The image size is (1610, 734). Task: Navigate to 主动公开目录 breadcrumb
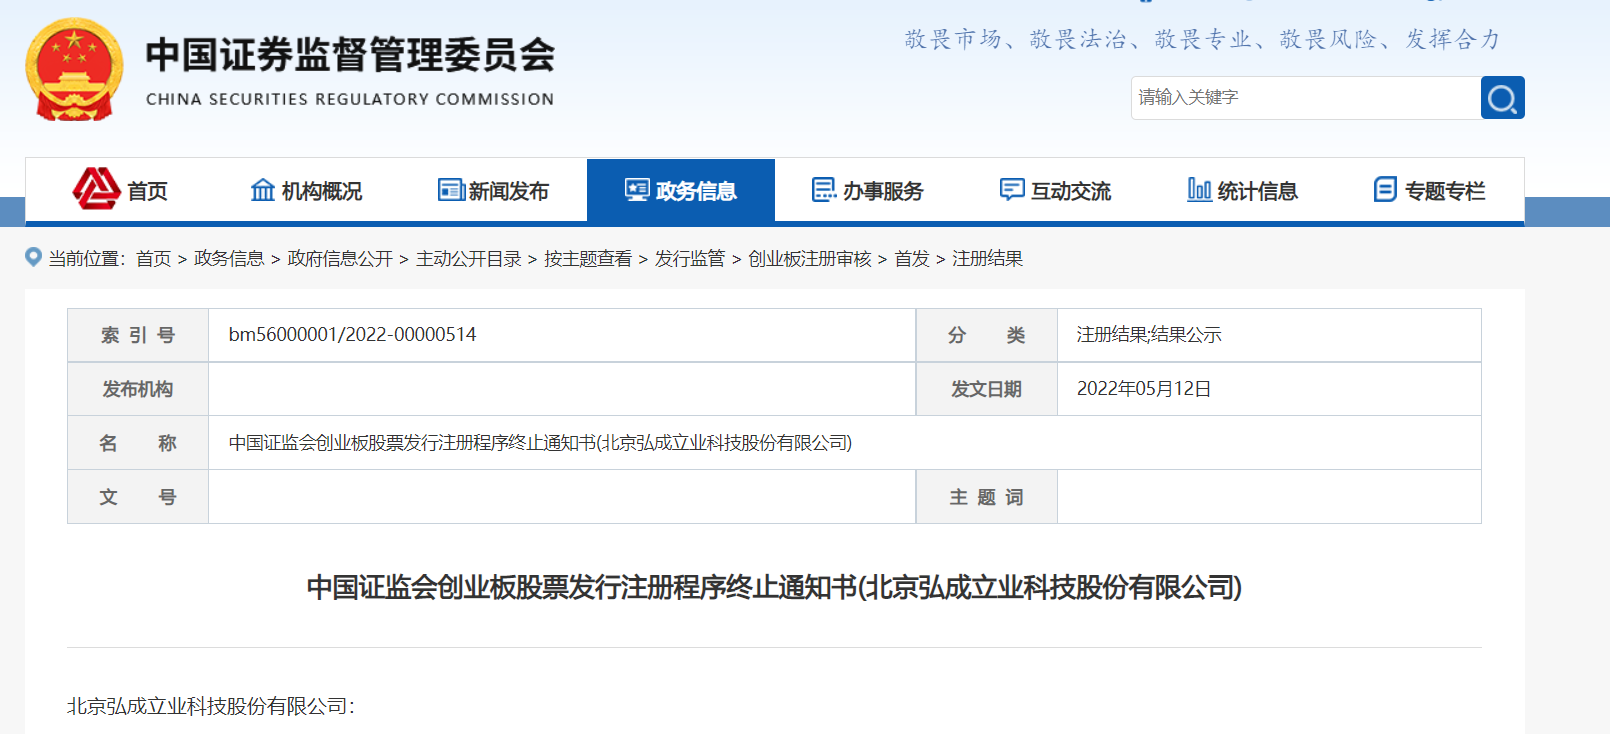pyautogui.click(x=468, y=259)
